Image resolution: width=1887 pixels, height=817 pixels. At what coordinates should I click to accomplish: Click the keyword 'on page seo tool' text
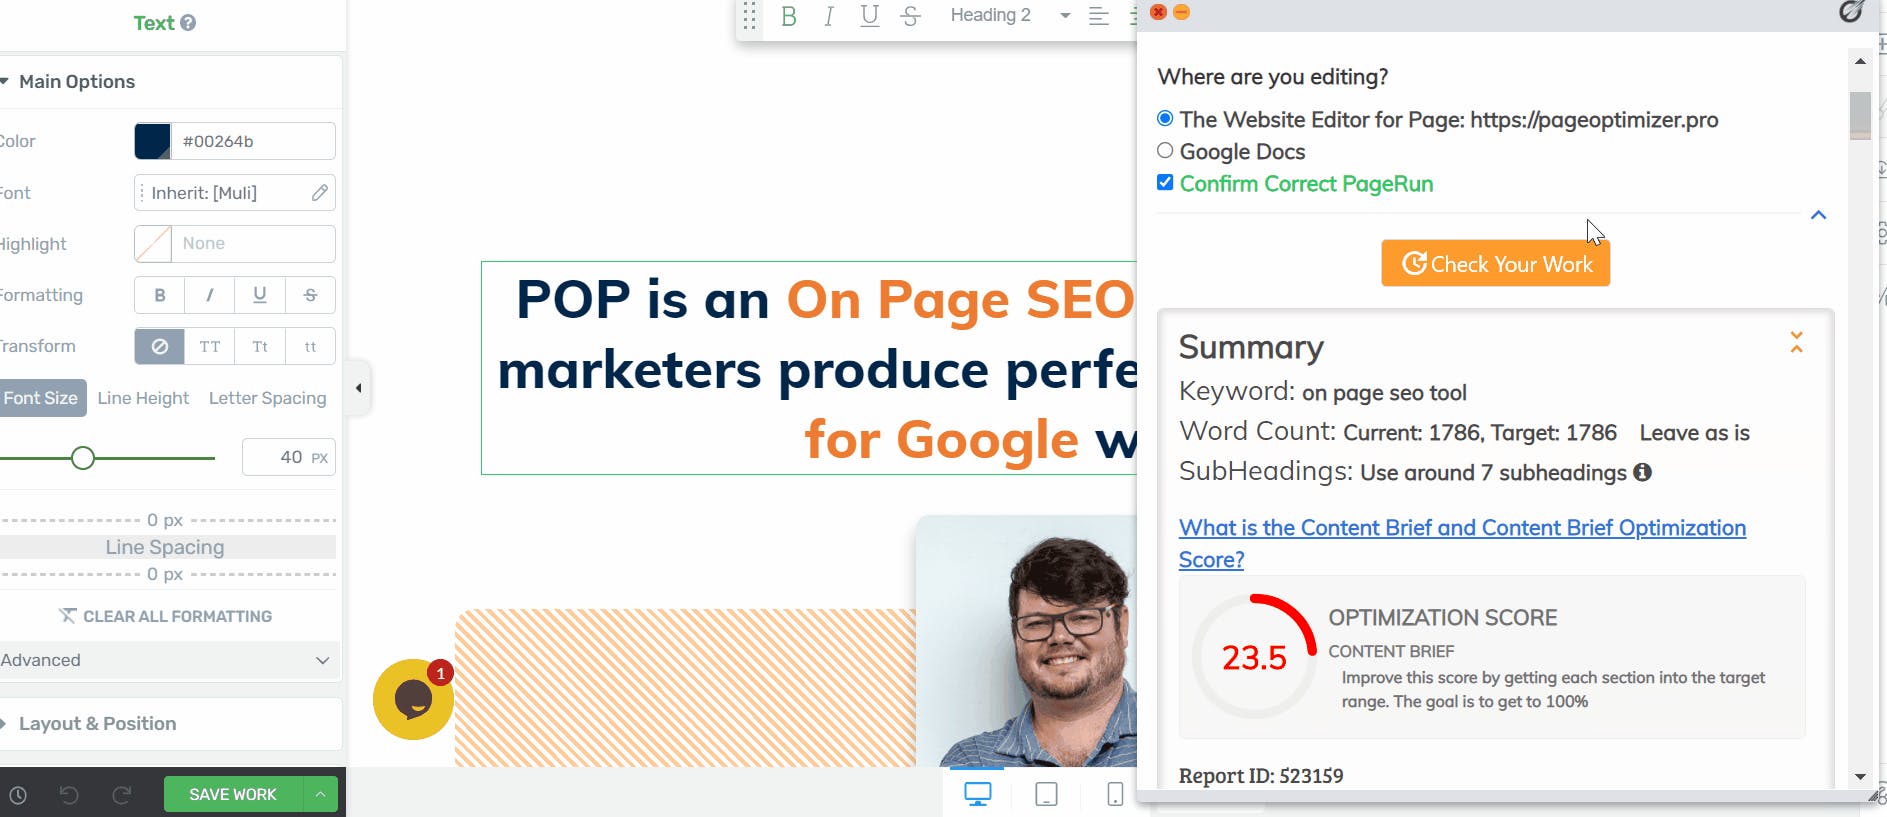1384,393
